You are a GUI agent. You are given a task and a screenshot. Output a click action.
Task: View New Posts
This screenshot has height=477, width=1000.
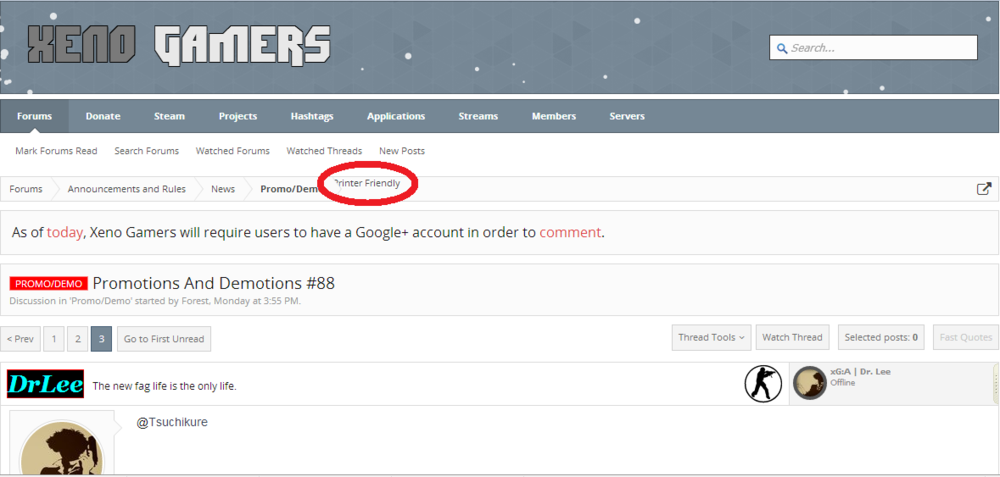(402, 151)
